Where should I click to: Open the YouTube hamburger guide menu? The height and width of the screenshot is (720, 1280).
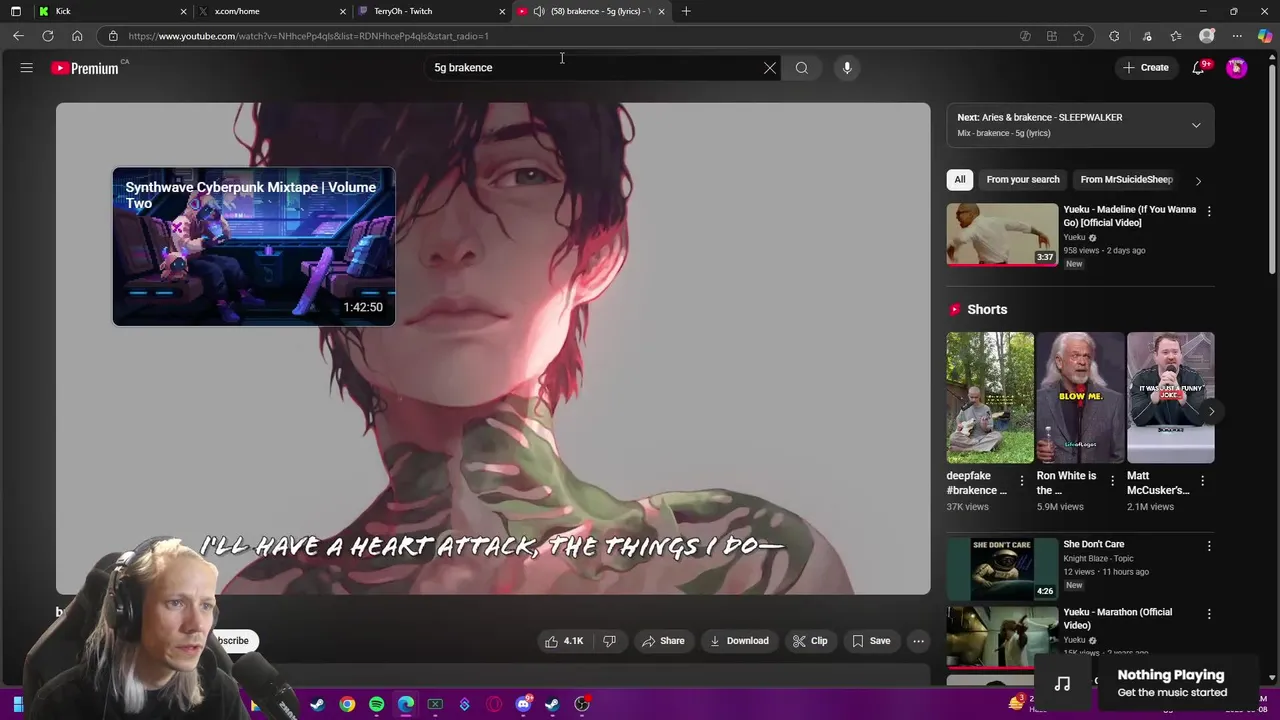tap(27, 68)
